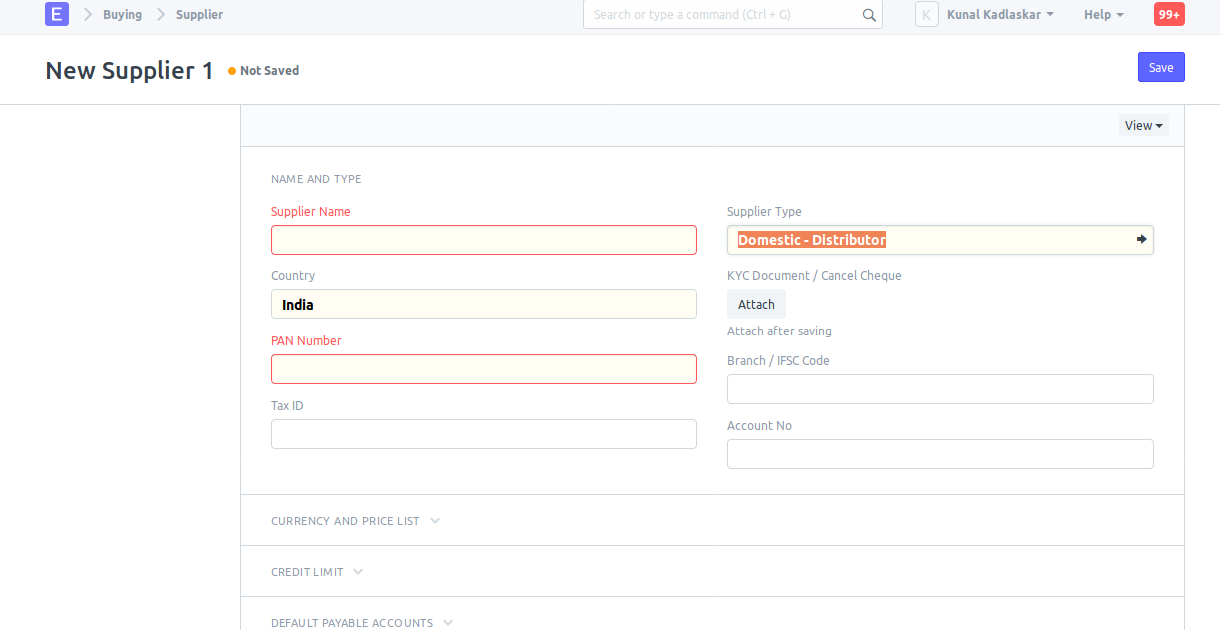Click the PAN Number input field
The width and height of the screenshot is (1220, 630).
pyautogui.click(x=484, y=369)
